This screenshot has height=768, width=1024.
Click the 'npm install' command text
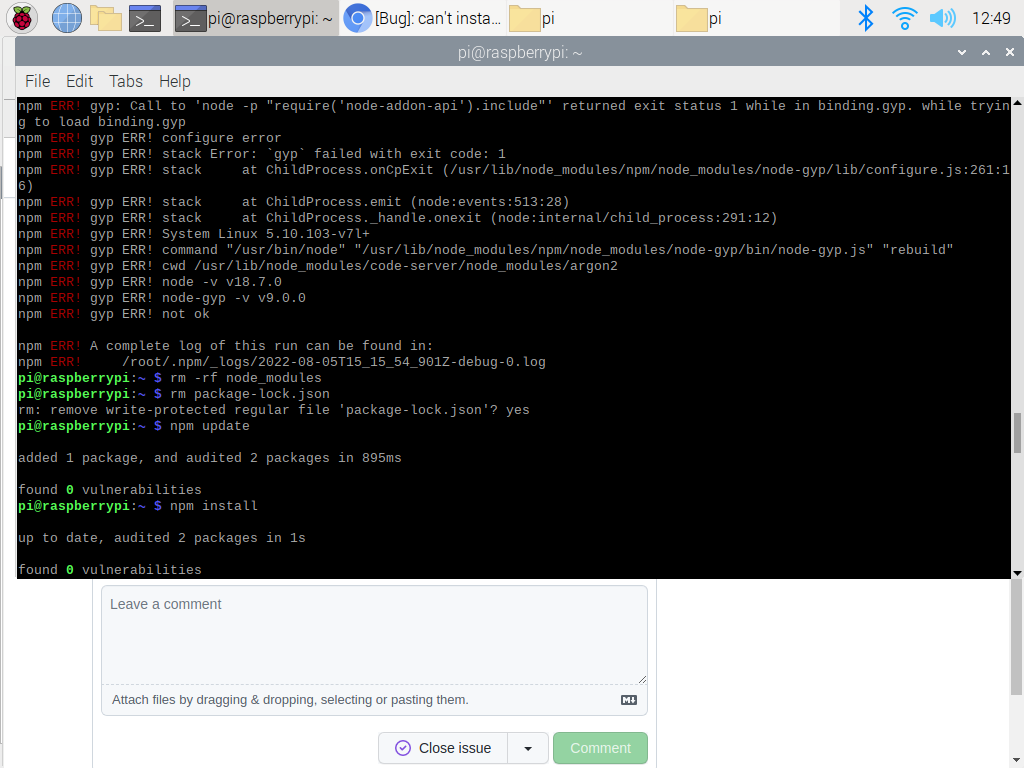coord(214,506)
